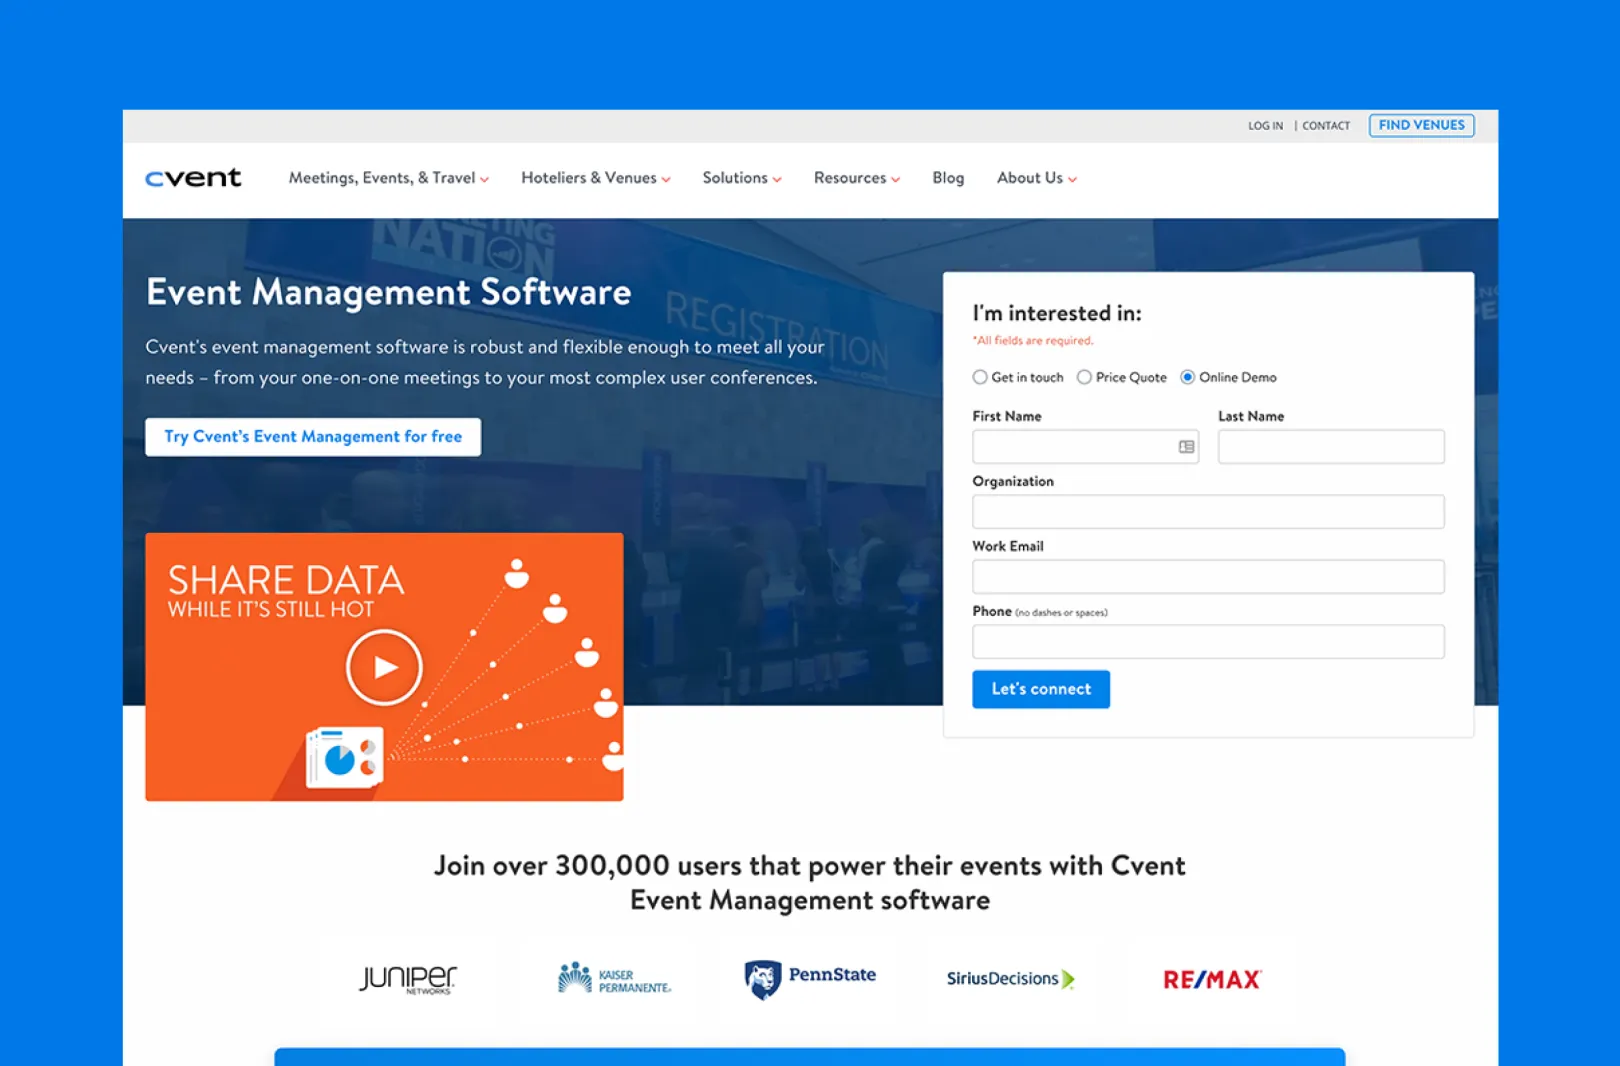Open the Solutions dropdown menu
This screenshot has width=1620, height=1066.
point(741,178)
